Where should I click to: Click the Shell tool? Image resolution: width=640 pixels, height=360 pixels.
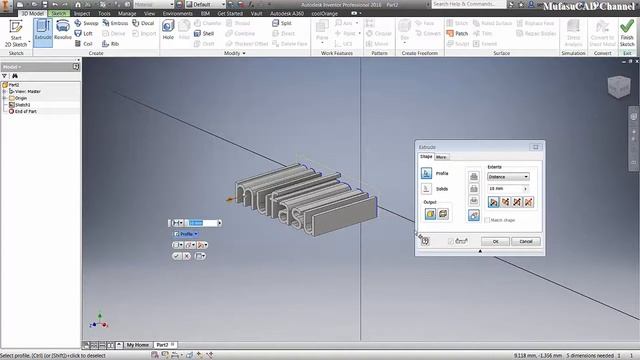click(x=204, y=33)
